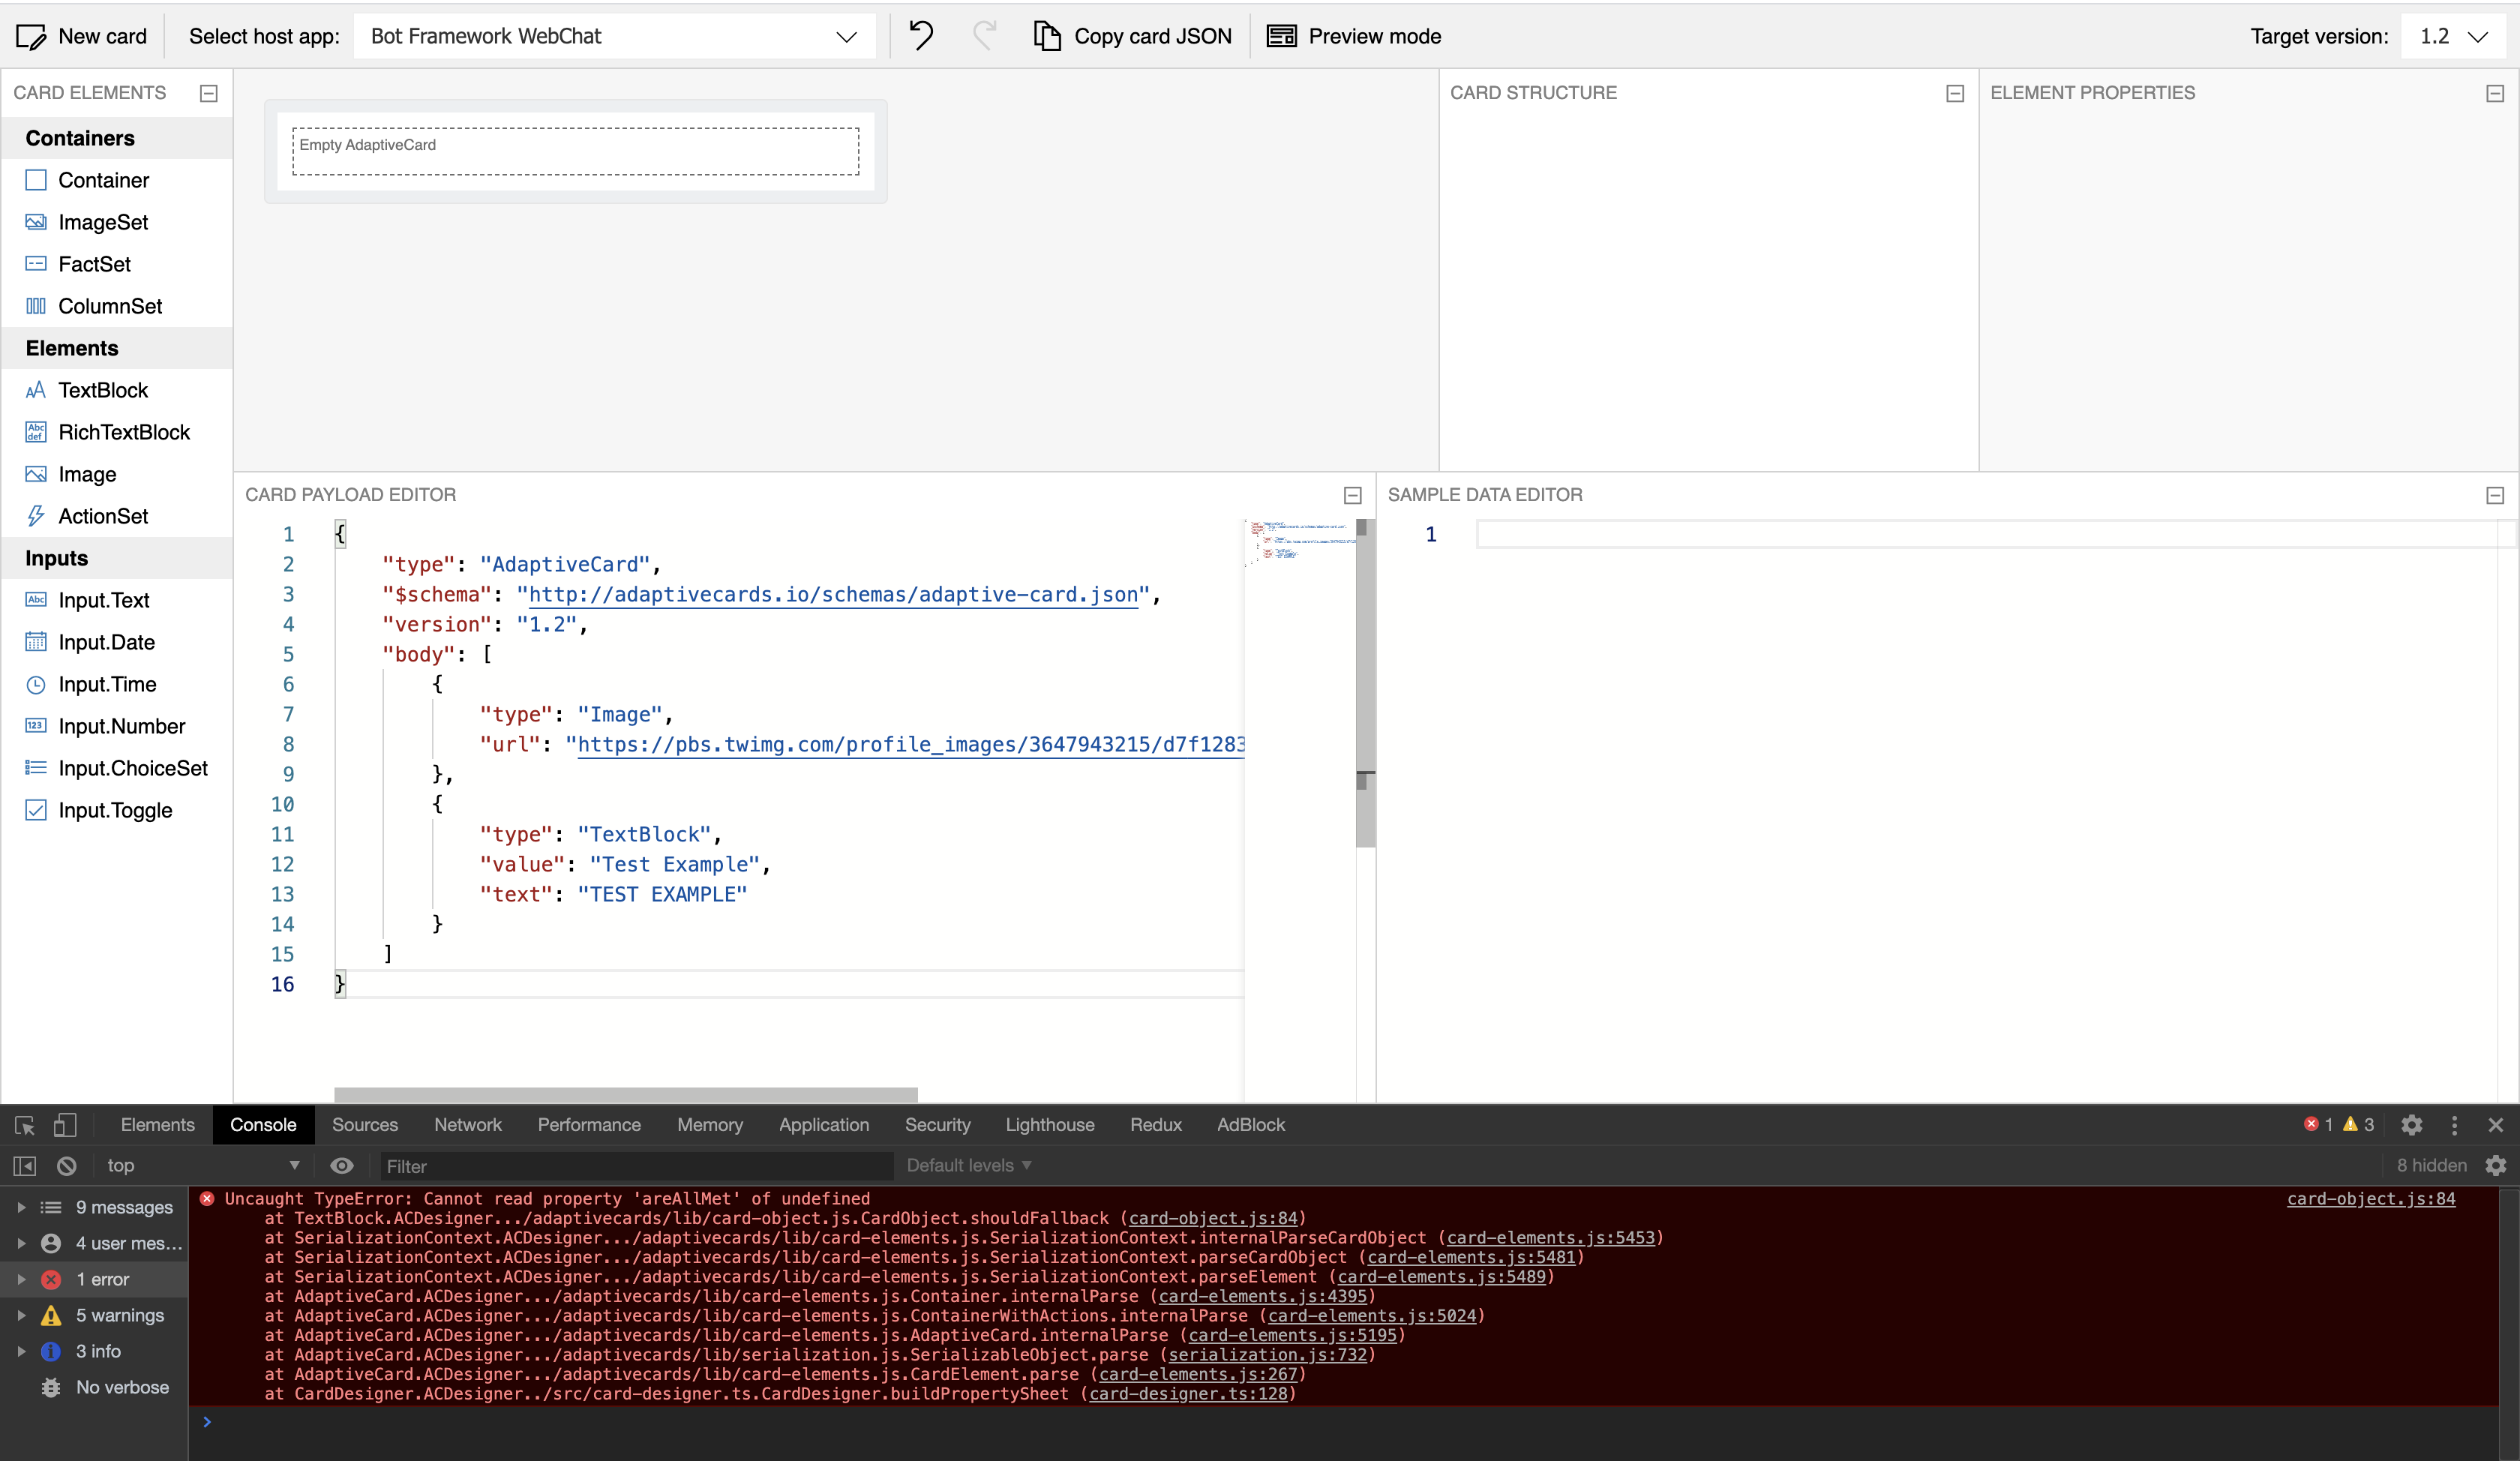Click the Undo arrow icon

coord(921,35)
